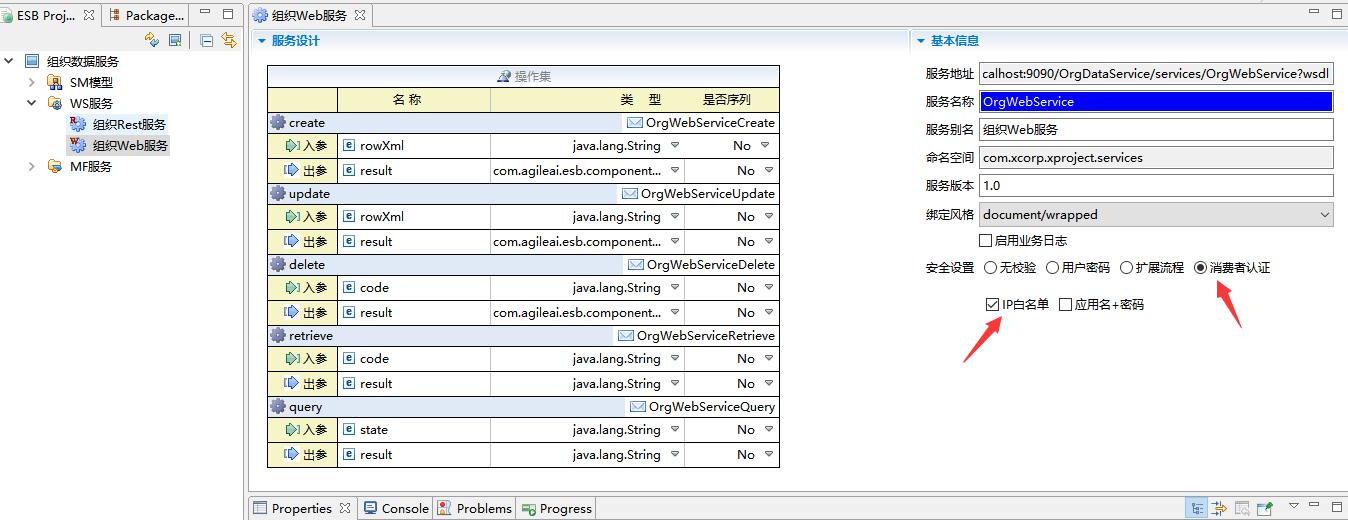Screen dimensions: 1348x520
Task: Open 是否序列 dropdown for create rowXml
Action: [x=765, y=145]
